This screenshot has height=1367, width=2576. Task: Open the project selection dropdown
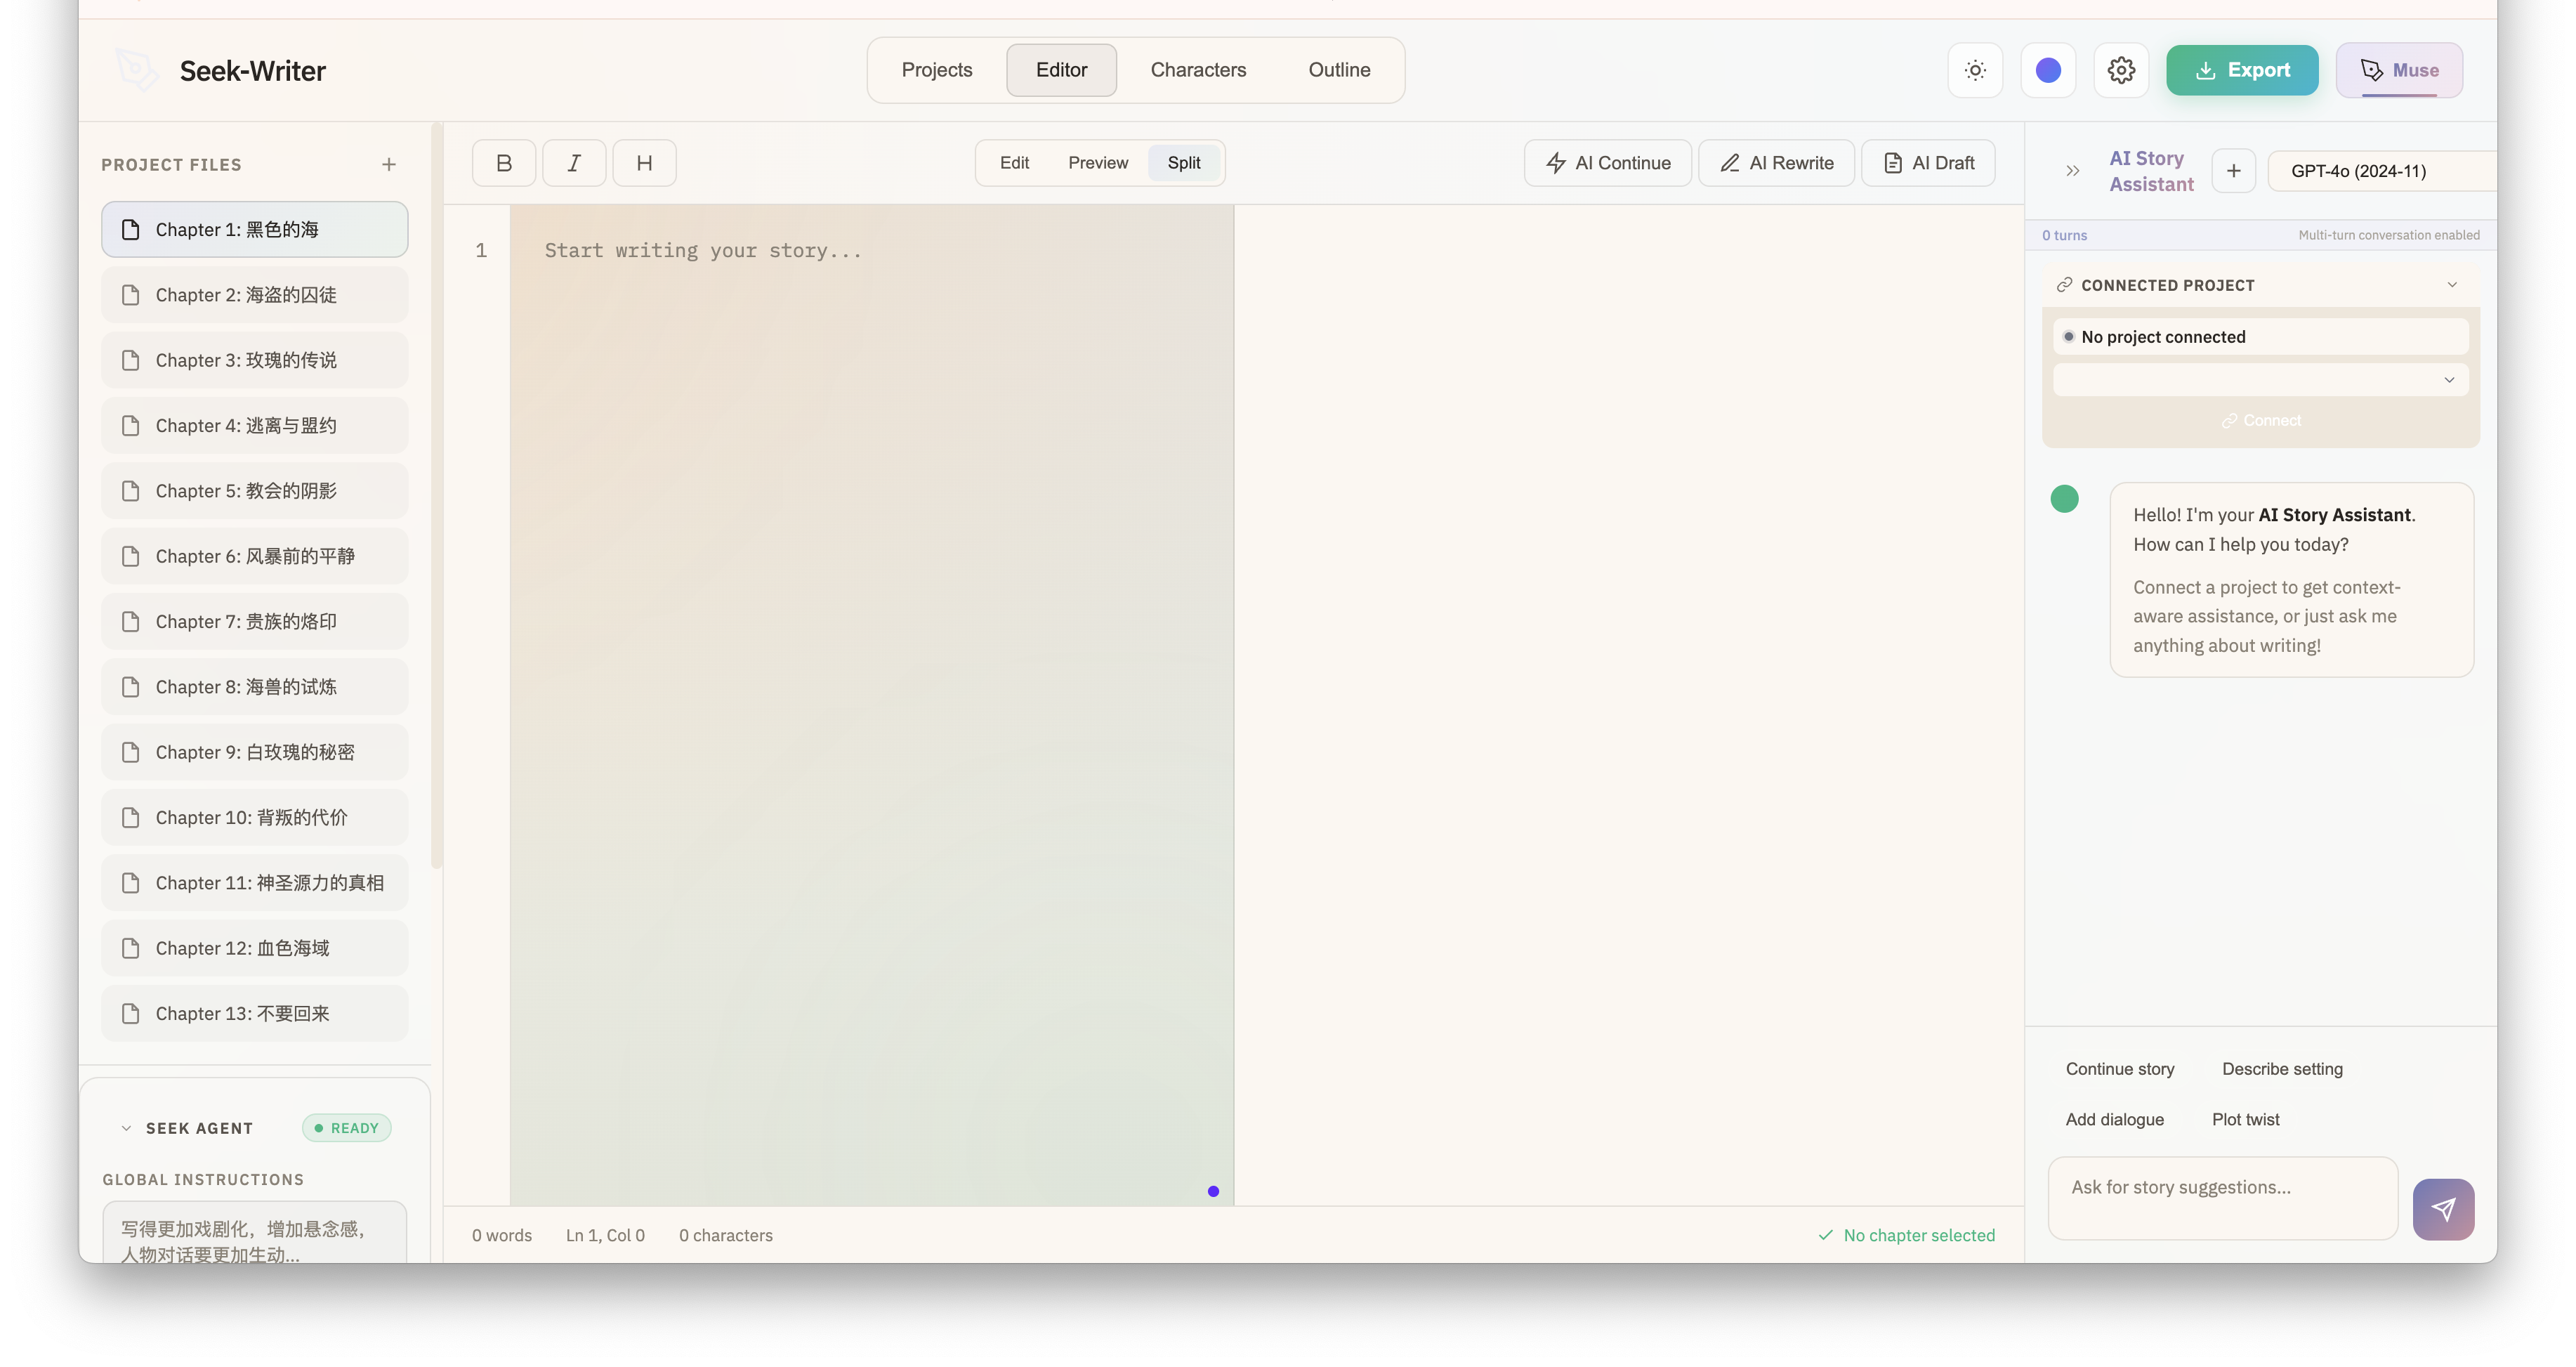click(x=2260, y=380)
